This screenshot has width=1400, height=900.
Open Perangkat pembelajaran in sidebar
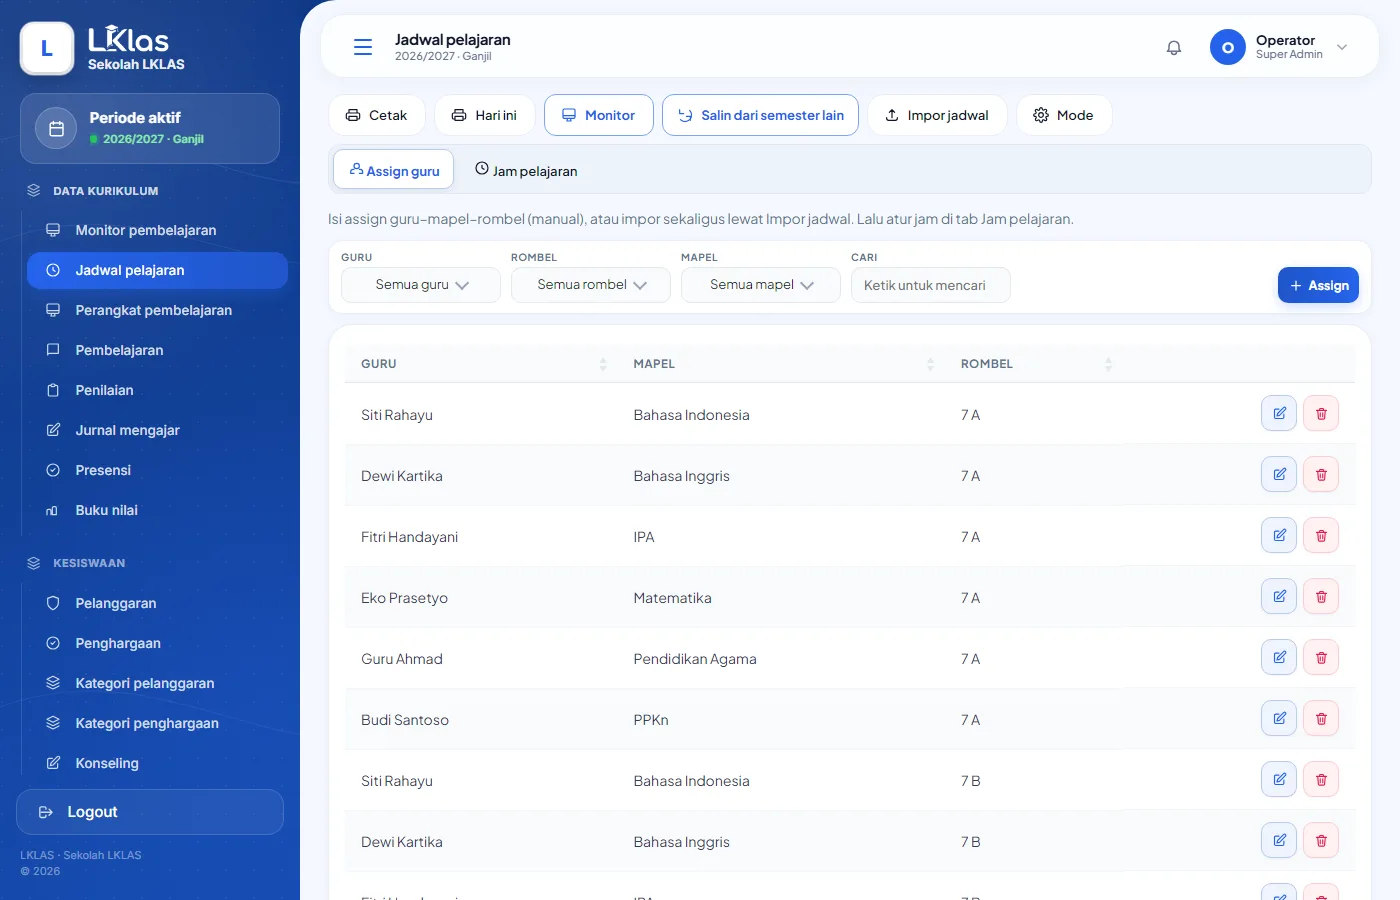pyautogui.click(x=157, y=310)
